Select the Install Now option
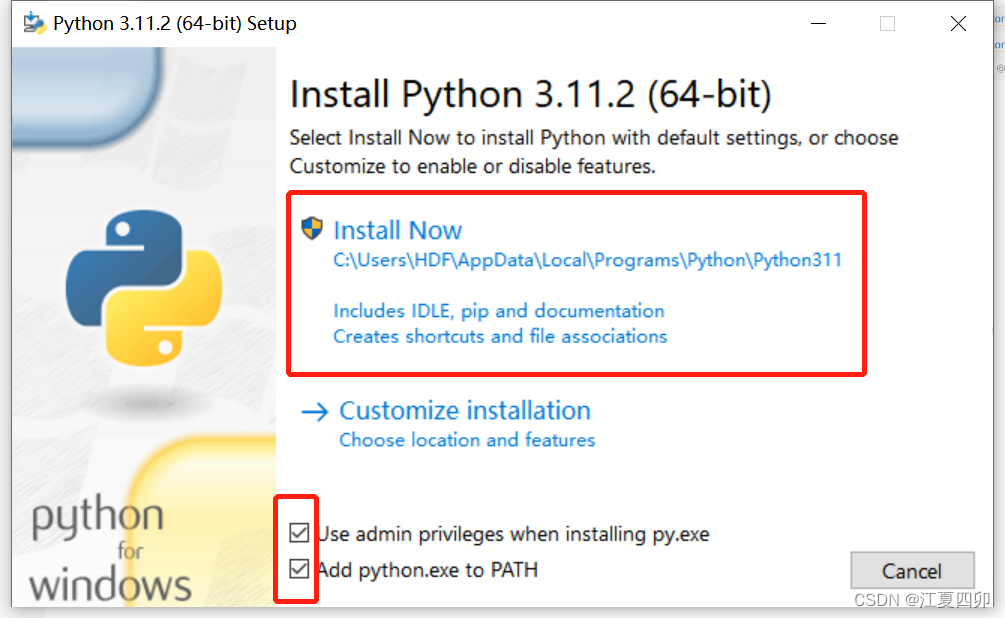This screenshot has width=1005, height=618. [397, 230]
